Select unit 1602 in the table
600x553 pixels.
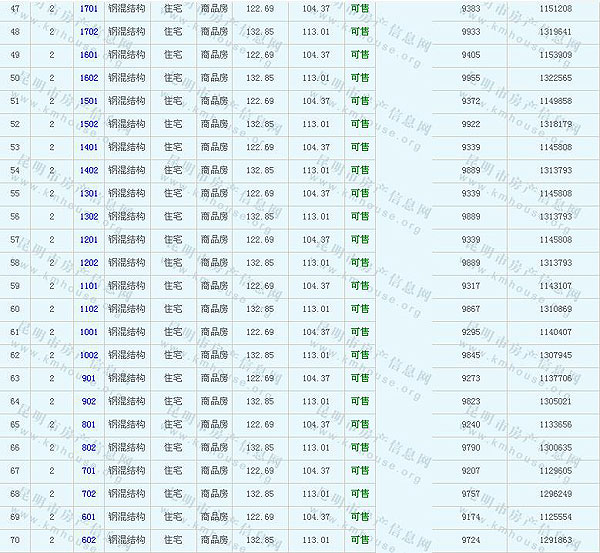coord(89,77)
